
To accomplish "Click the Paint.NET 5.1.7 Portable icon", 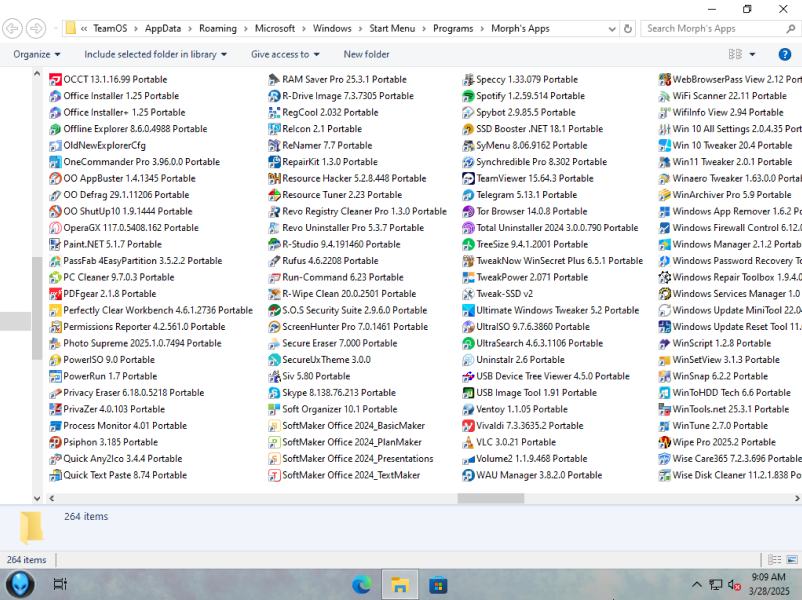I will (55, 245).
